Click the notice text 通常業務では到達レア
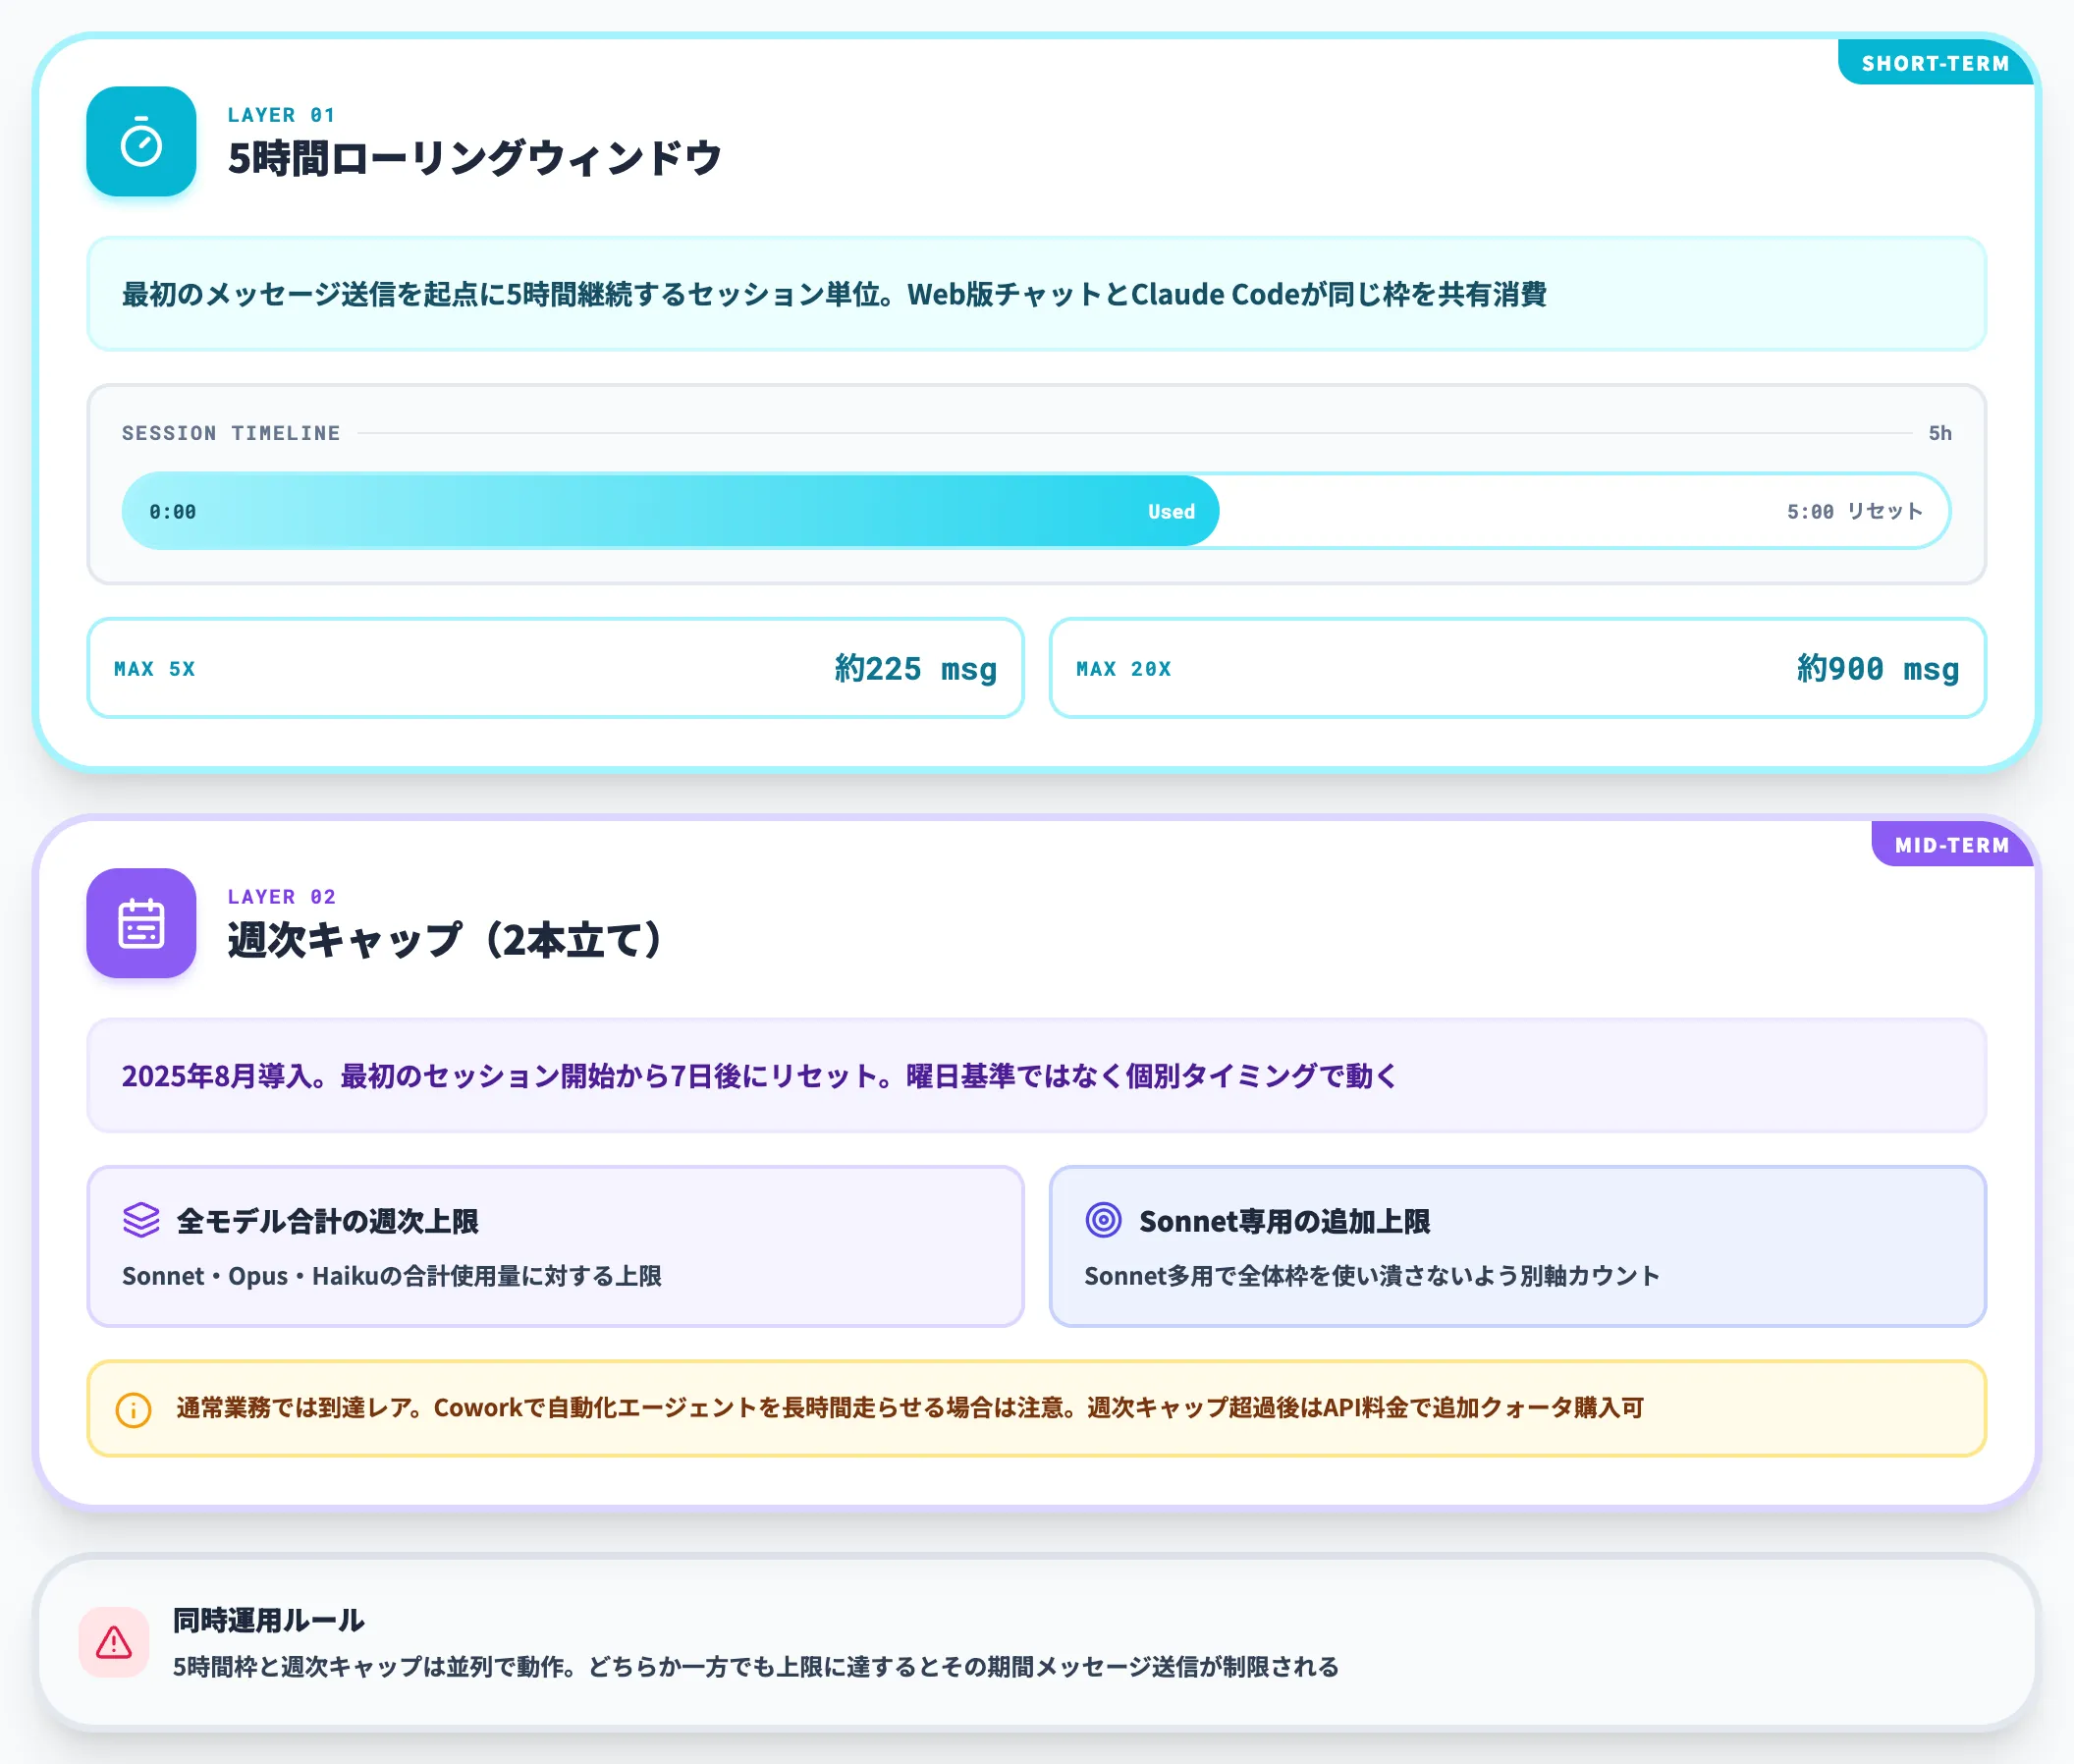The image size is (2074, 1764). click(910, 1408)
